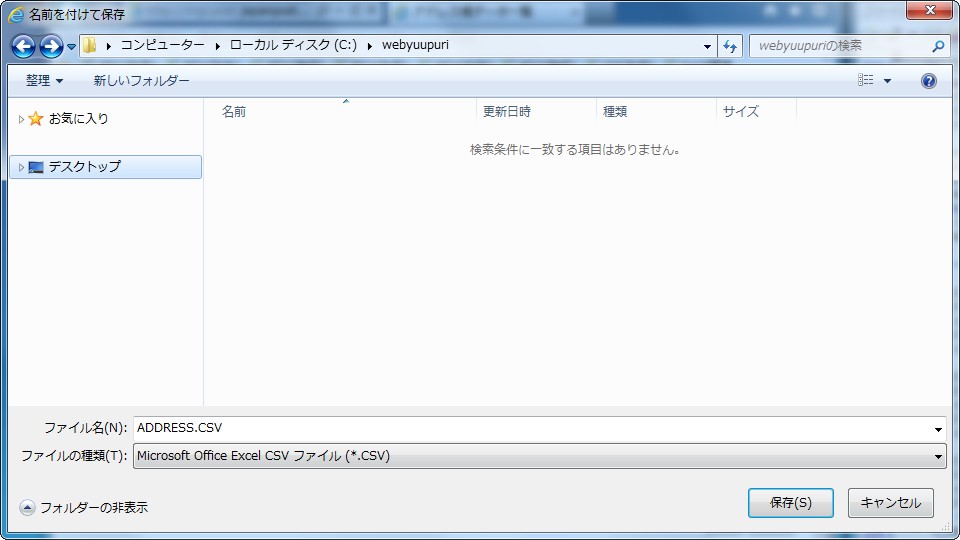Expand the お気に入り tree node
The image size is (960, 540).
21,119
